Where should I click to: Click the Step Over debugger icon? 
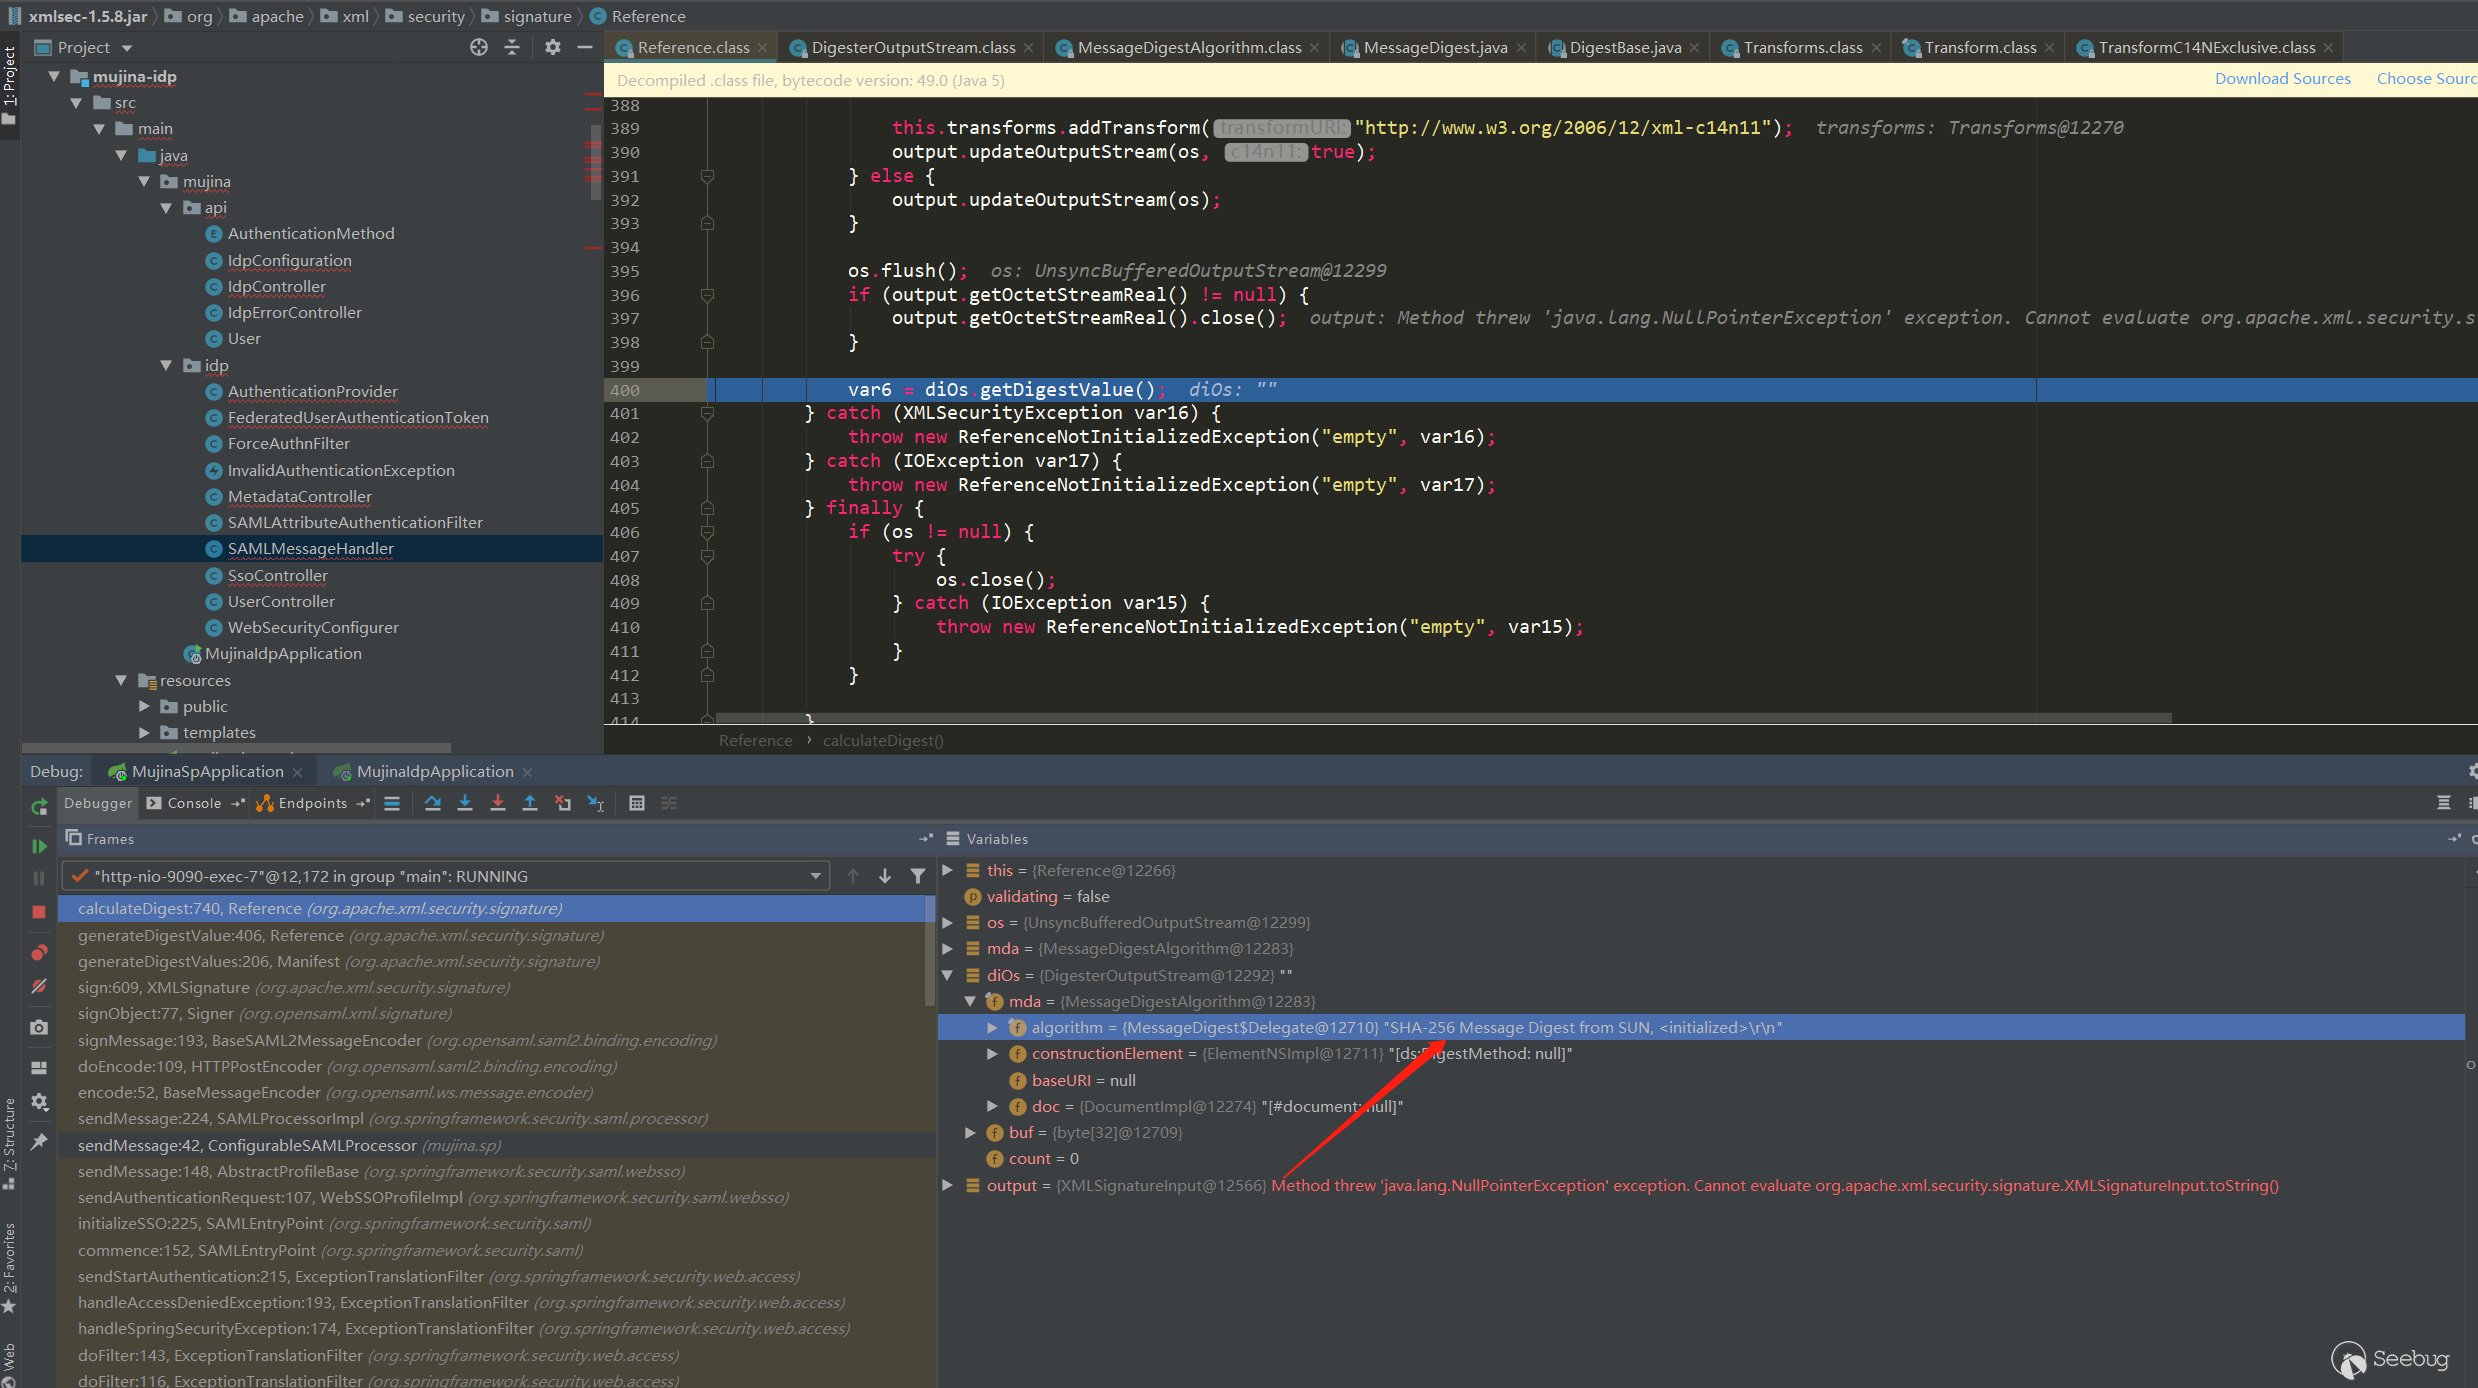(432, 803)
